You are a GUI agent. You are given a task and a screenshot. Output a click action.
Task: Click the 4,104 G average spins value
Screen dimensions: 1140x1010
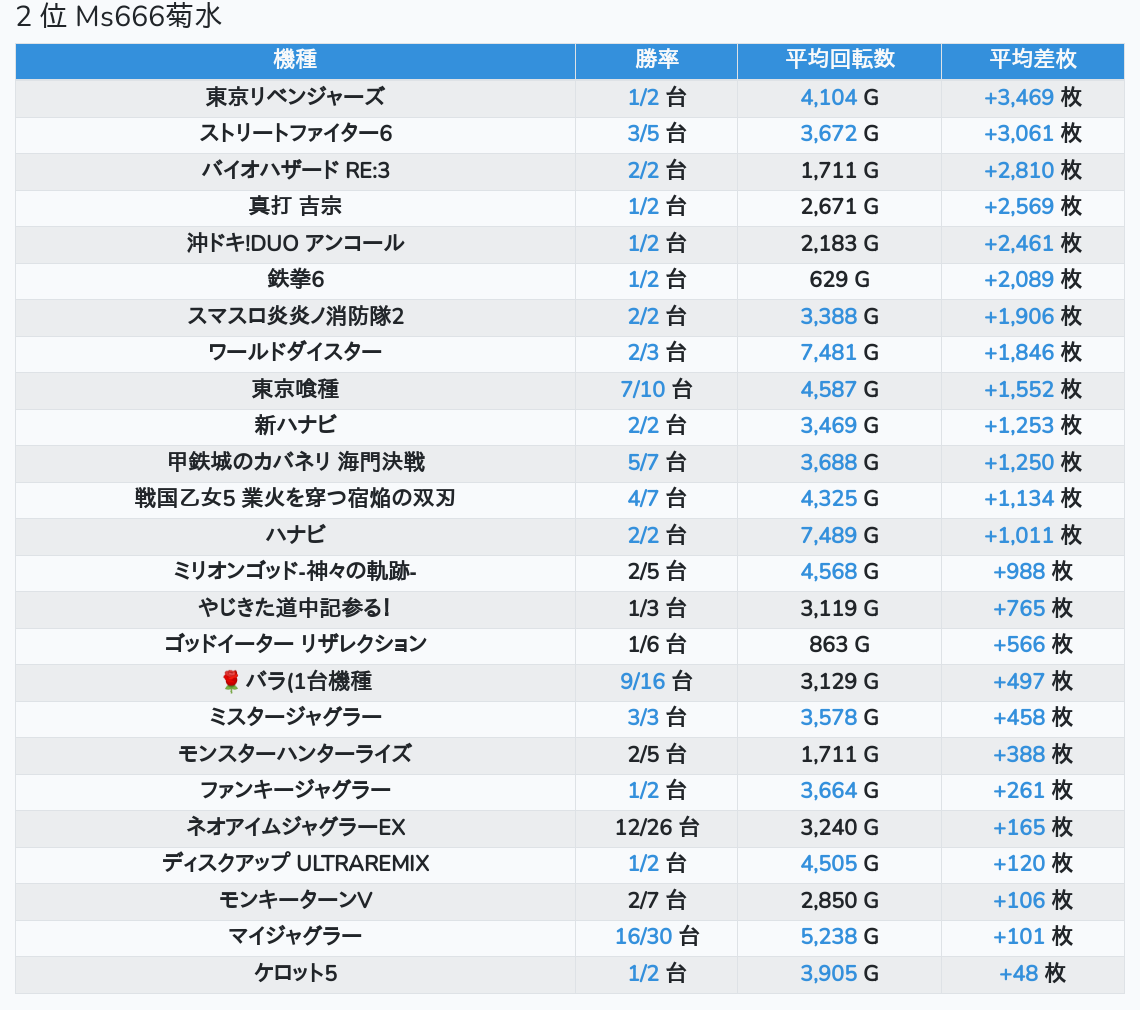840,97
